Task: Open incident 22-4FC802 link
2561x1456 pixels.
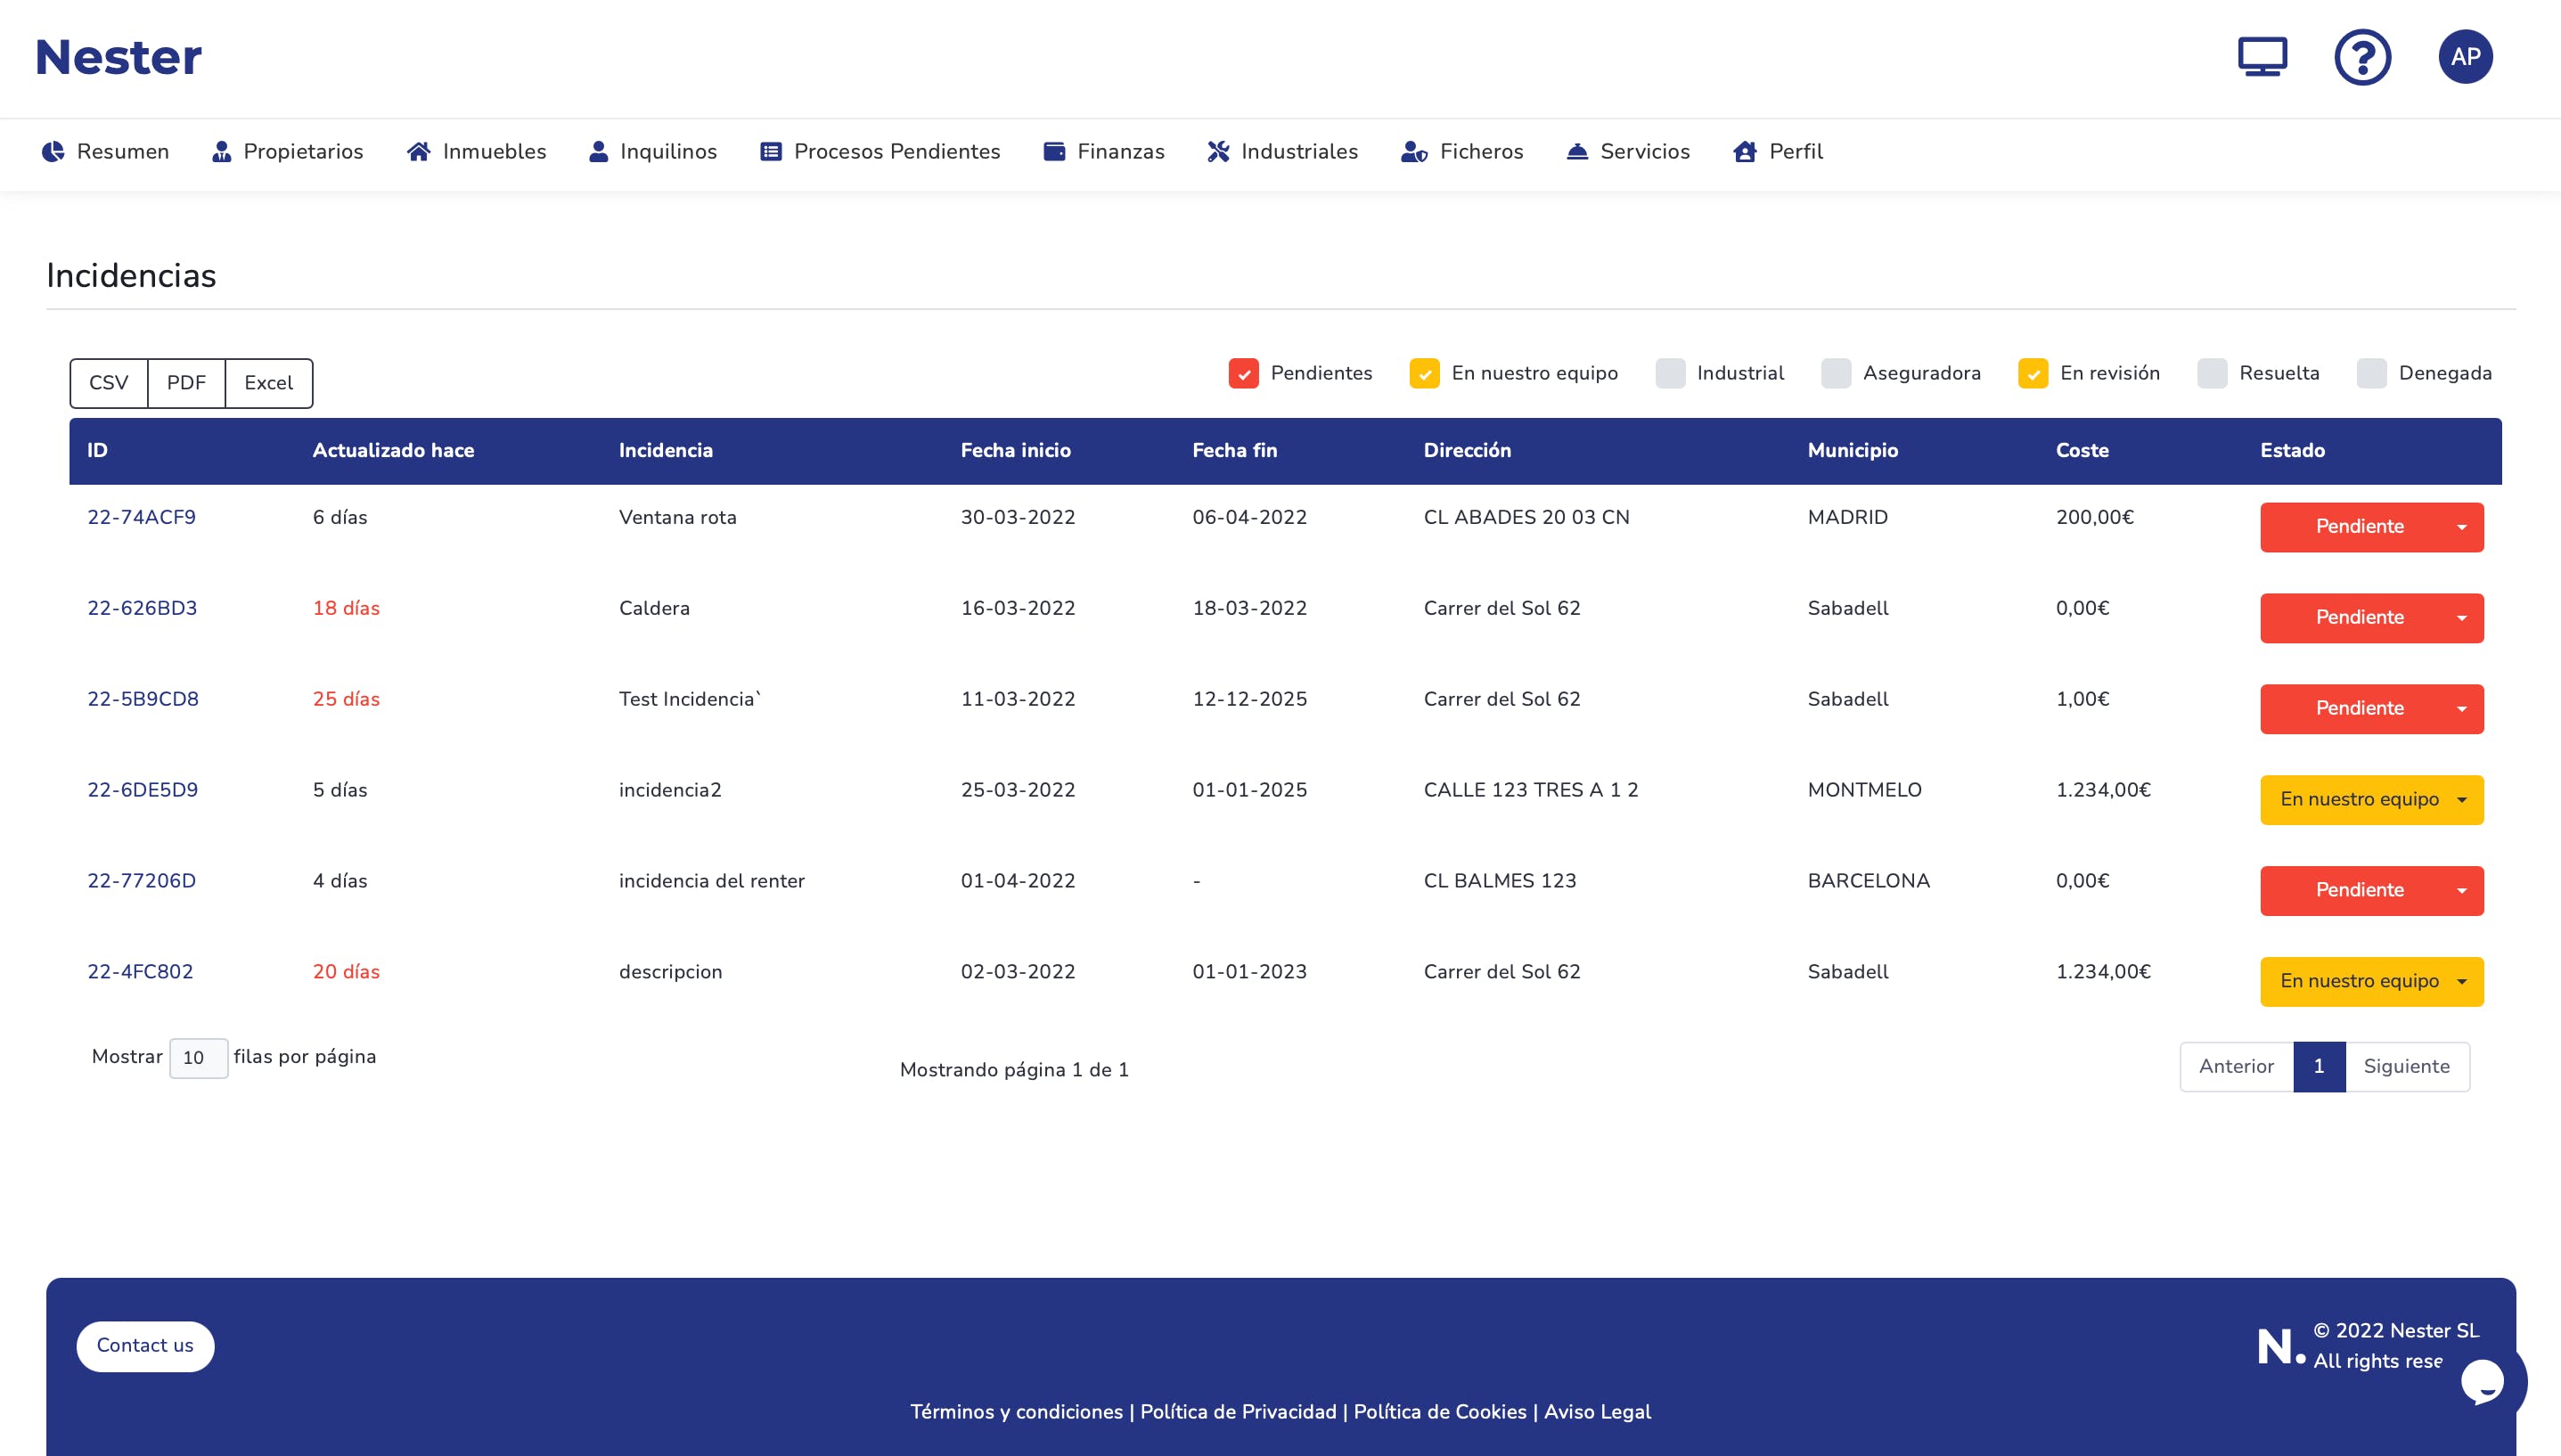Action: click(140, 972)
